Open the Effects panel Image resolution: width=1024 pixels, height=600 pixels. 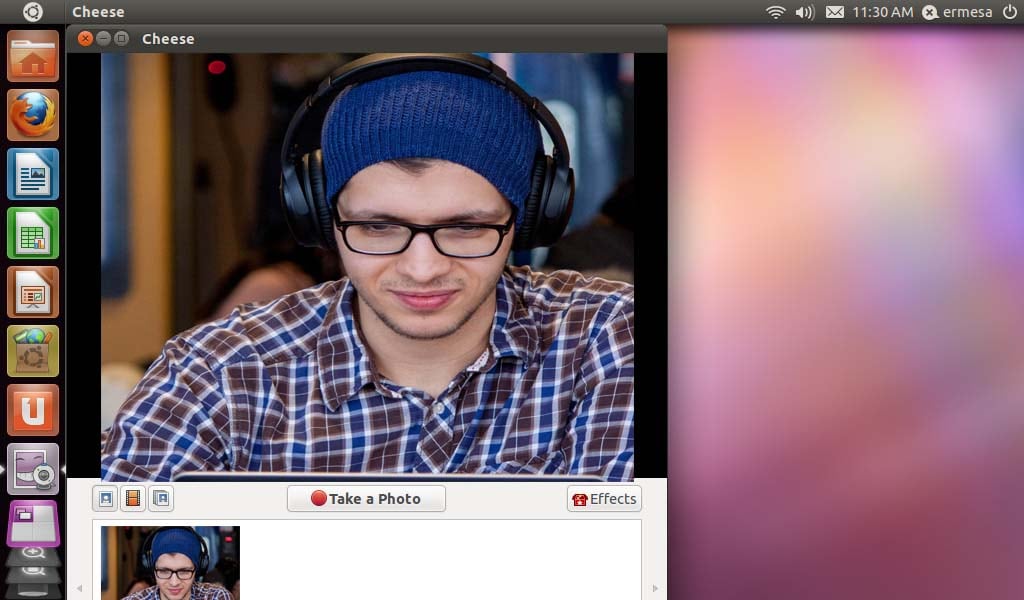[604, 499]
